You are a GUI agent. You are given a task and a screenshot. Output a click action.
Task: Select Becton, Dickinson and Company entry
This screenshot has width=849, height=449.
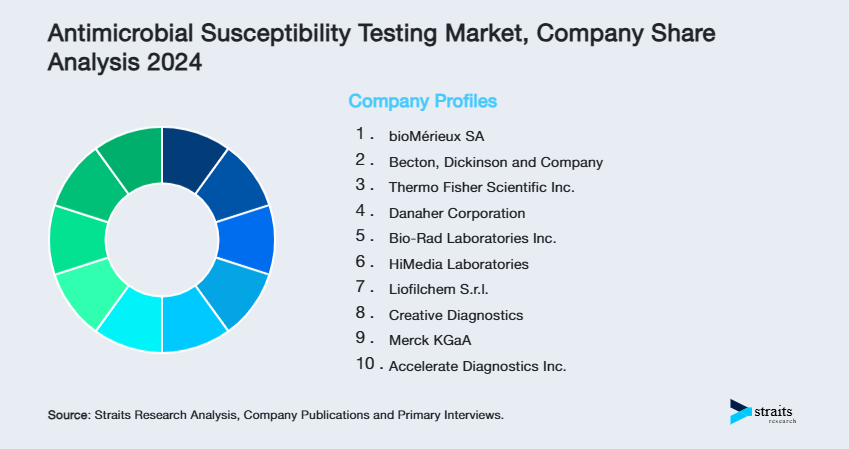[x=495, y=161]
